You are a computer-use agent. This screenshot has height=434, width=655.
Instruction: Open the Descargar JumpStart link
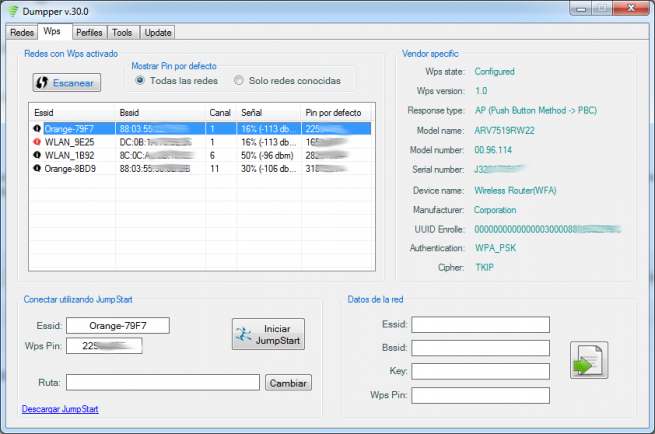(60, 409)
